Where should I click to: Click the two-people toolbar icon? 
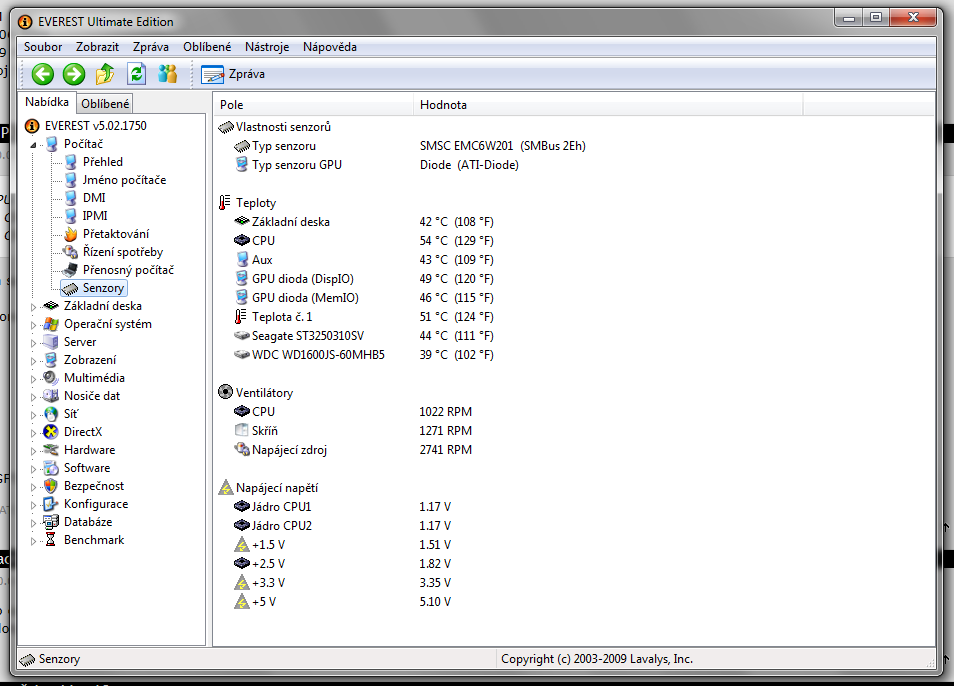pos(167,74)
